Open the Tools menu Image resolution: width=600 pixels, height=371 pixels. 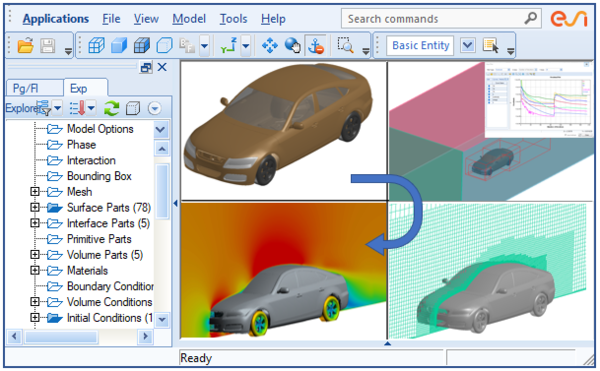(233, 19)
